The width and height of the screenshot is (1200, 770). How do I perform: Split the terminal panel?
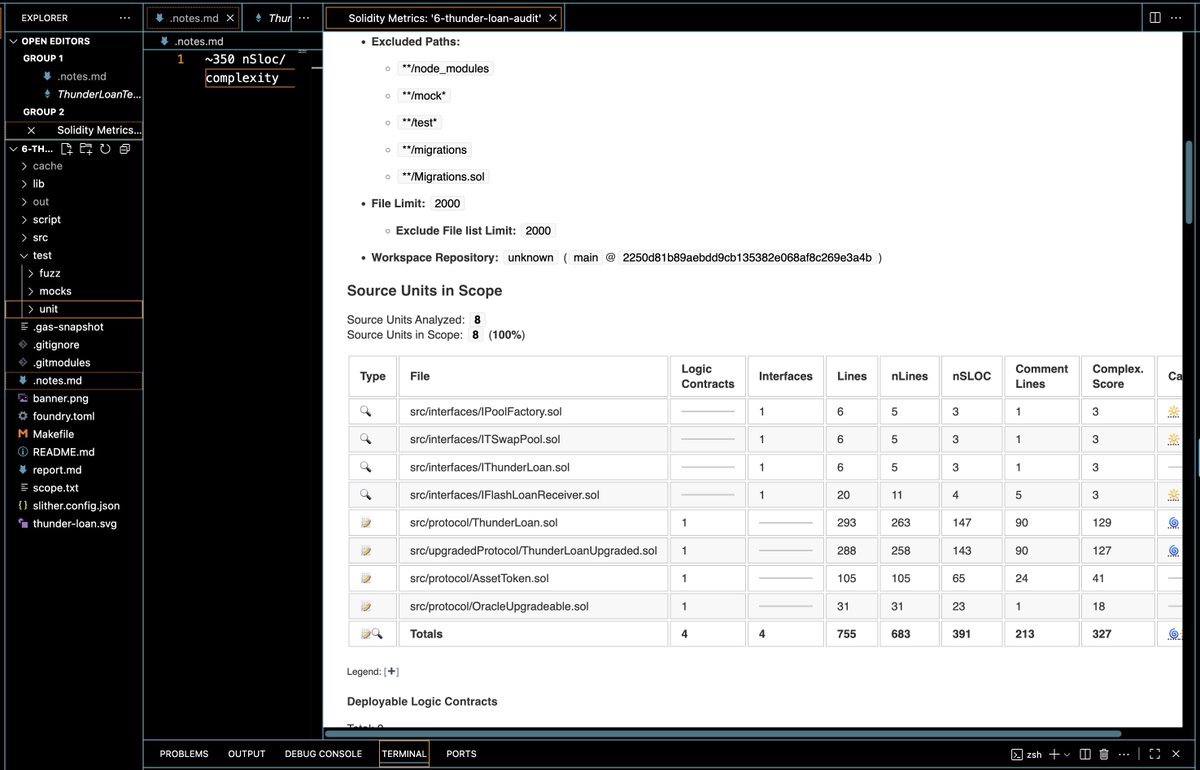[1084, 754]
